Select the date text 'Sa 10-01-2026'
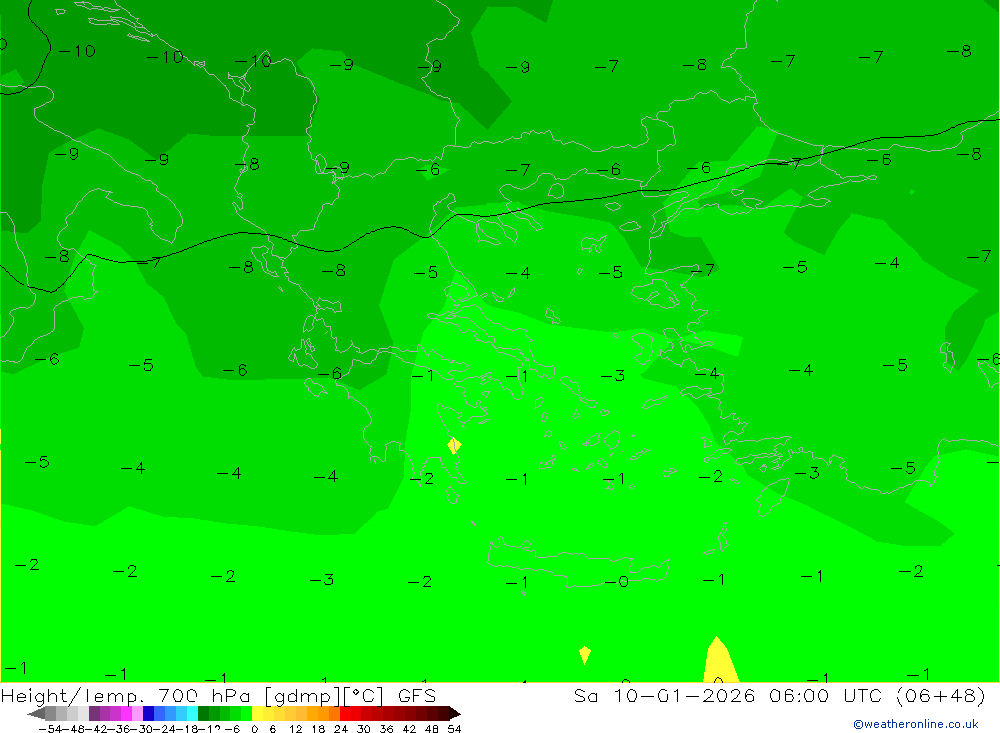This screenshot has width=1000, height=733. (x=665, y=695)
